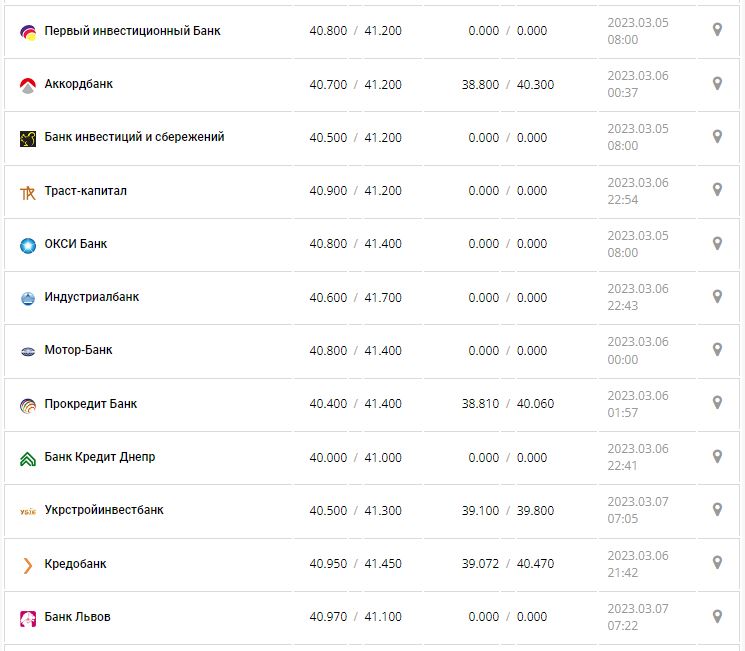Screen dimensions: 745x651
Task: Click Индустриалбанк rate 40.600 / 41.700
Action: (x=355, y=297)
